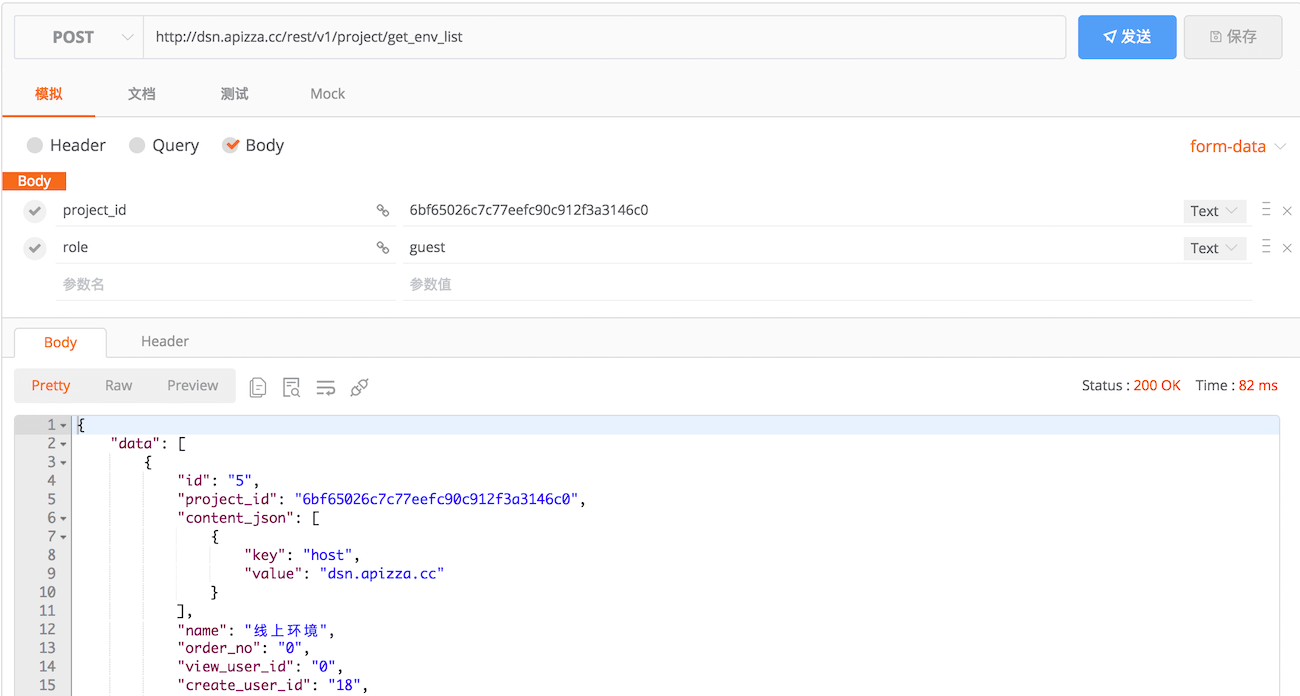Switch to the Mock tab
This screenshot has height=696, width=1300.
327,94
